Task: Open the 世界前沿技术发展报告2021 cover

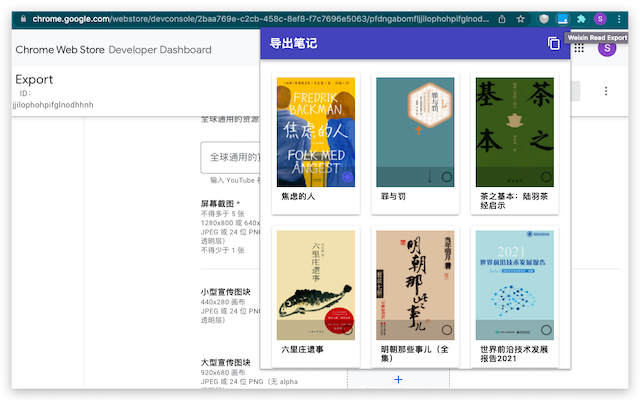Action: (x=515, y=285)
